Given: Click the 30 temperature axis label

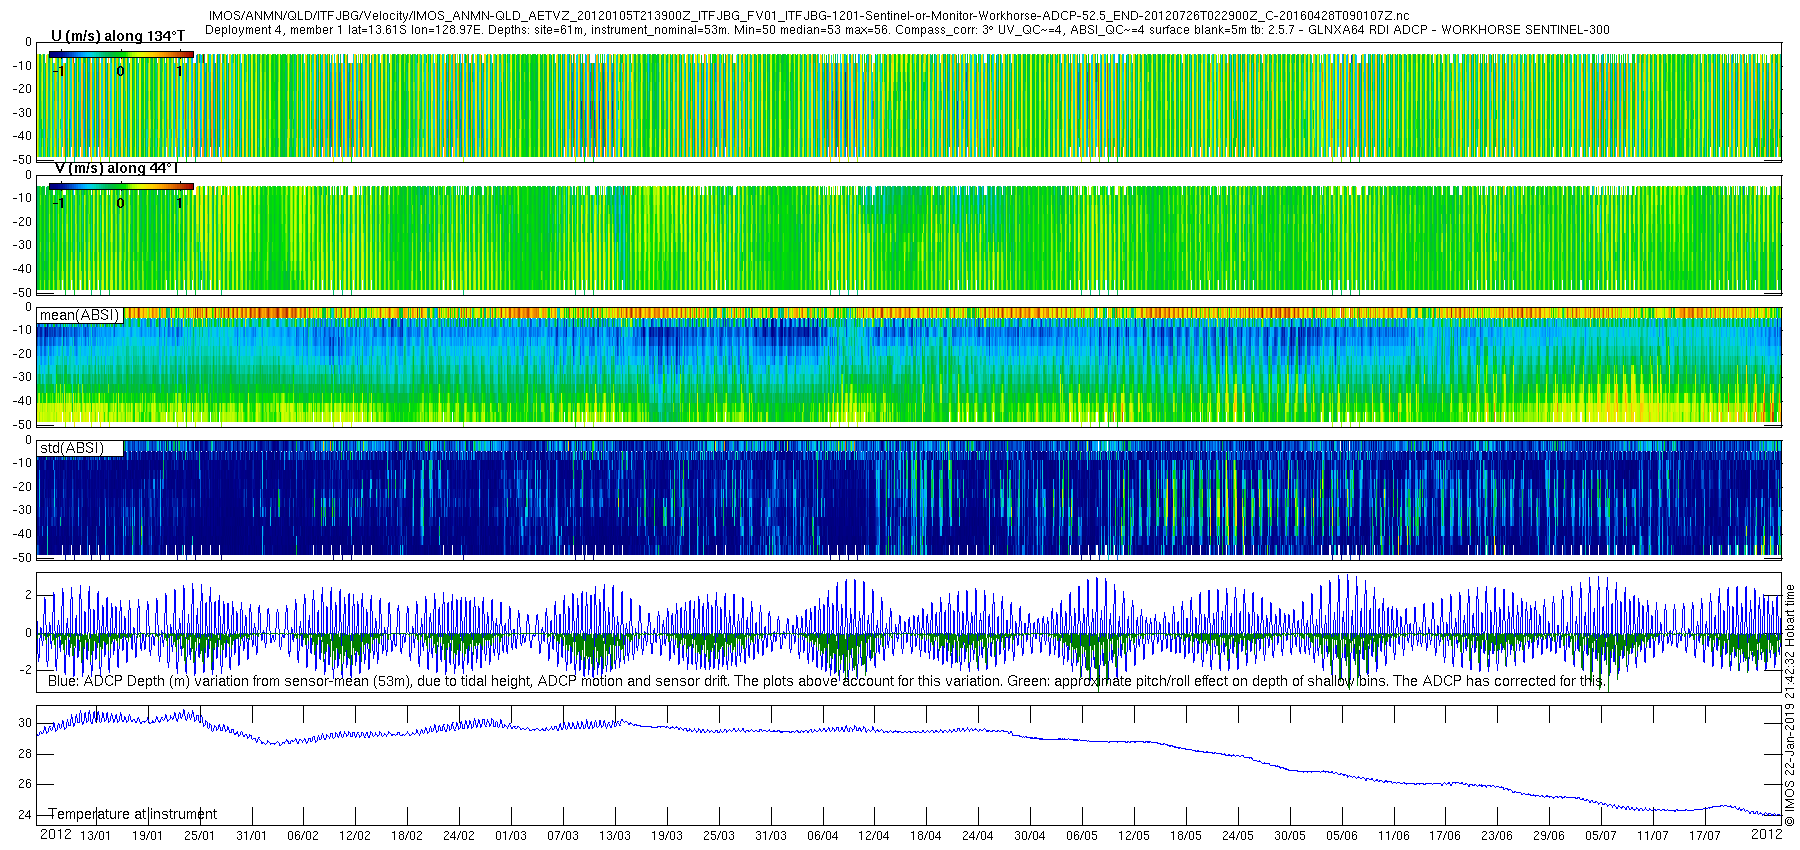Looking at the screenshot, I should (x=25, y=723).
